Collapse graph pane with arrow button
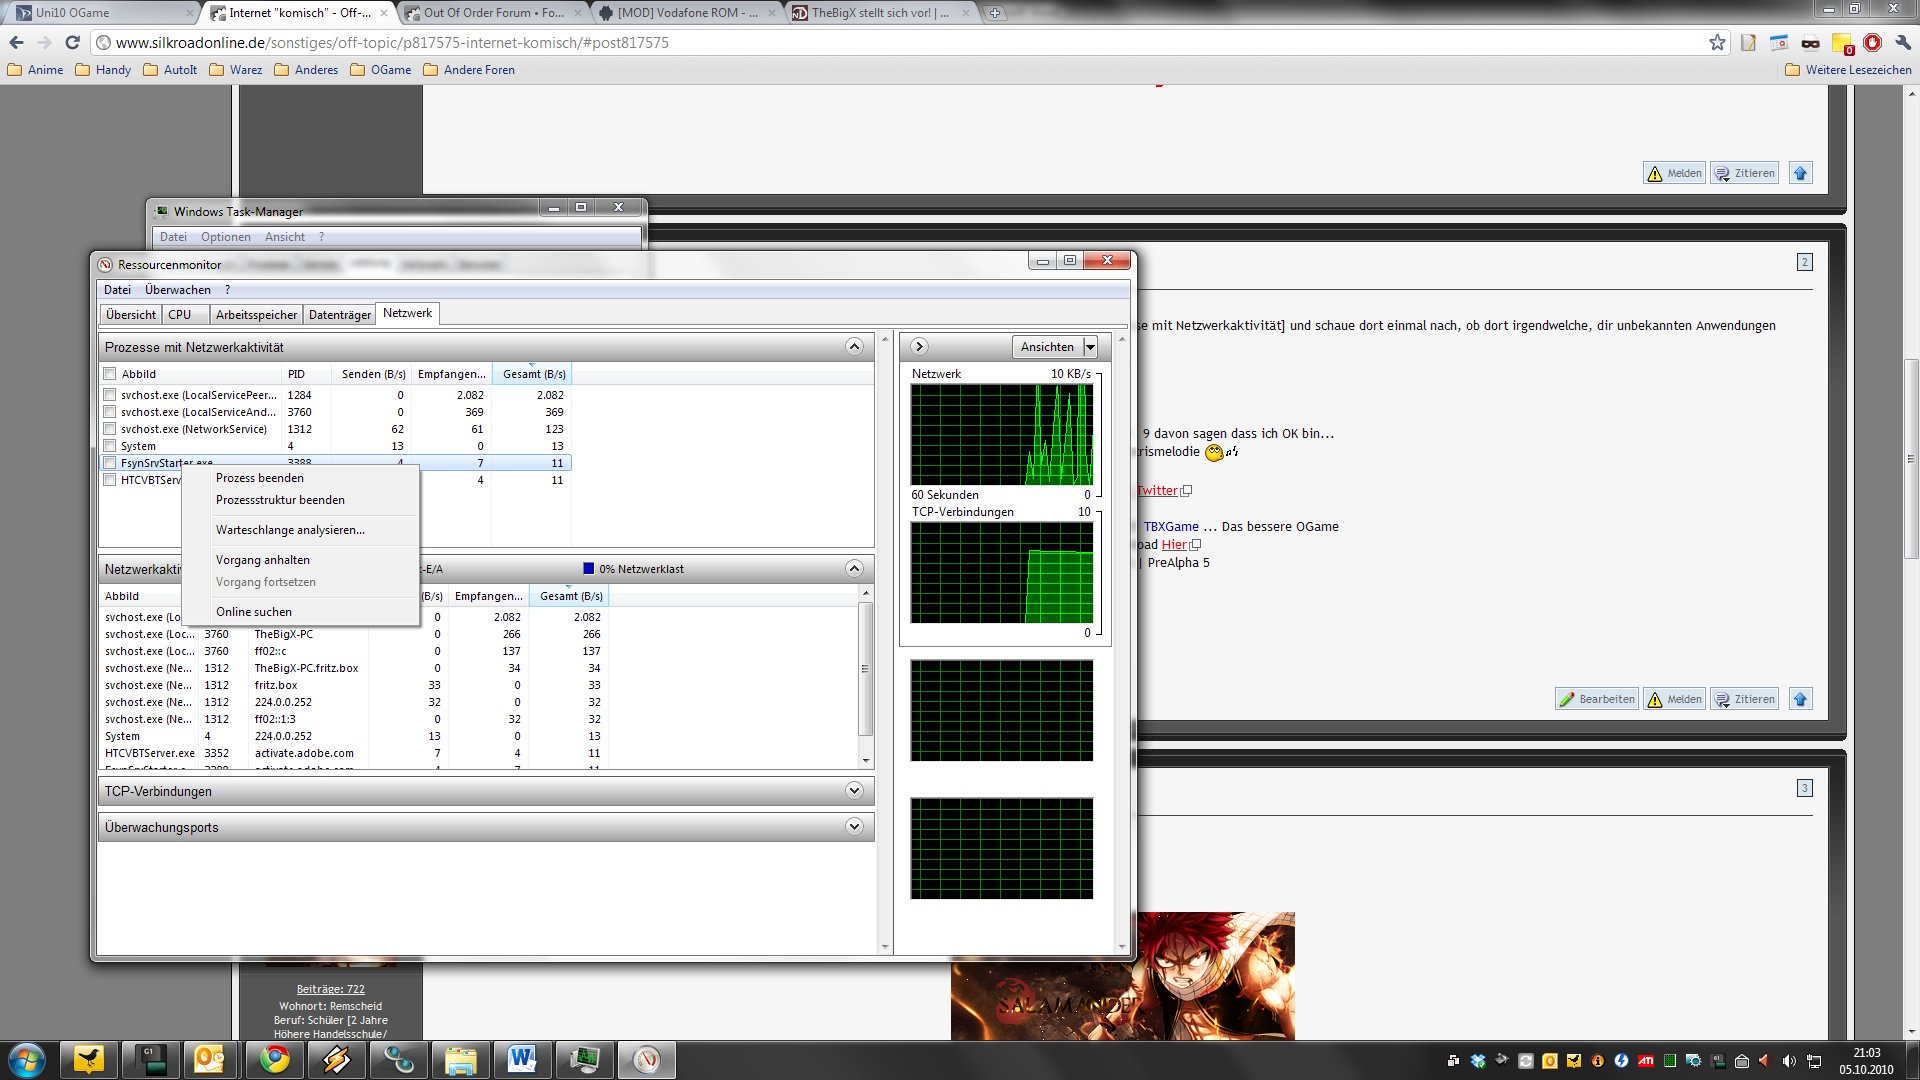The image size is (1920, 1080). 919,346
